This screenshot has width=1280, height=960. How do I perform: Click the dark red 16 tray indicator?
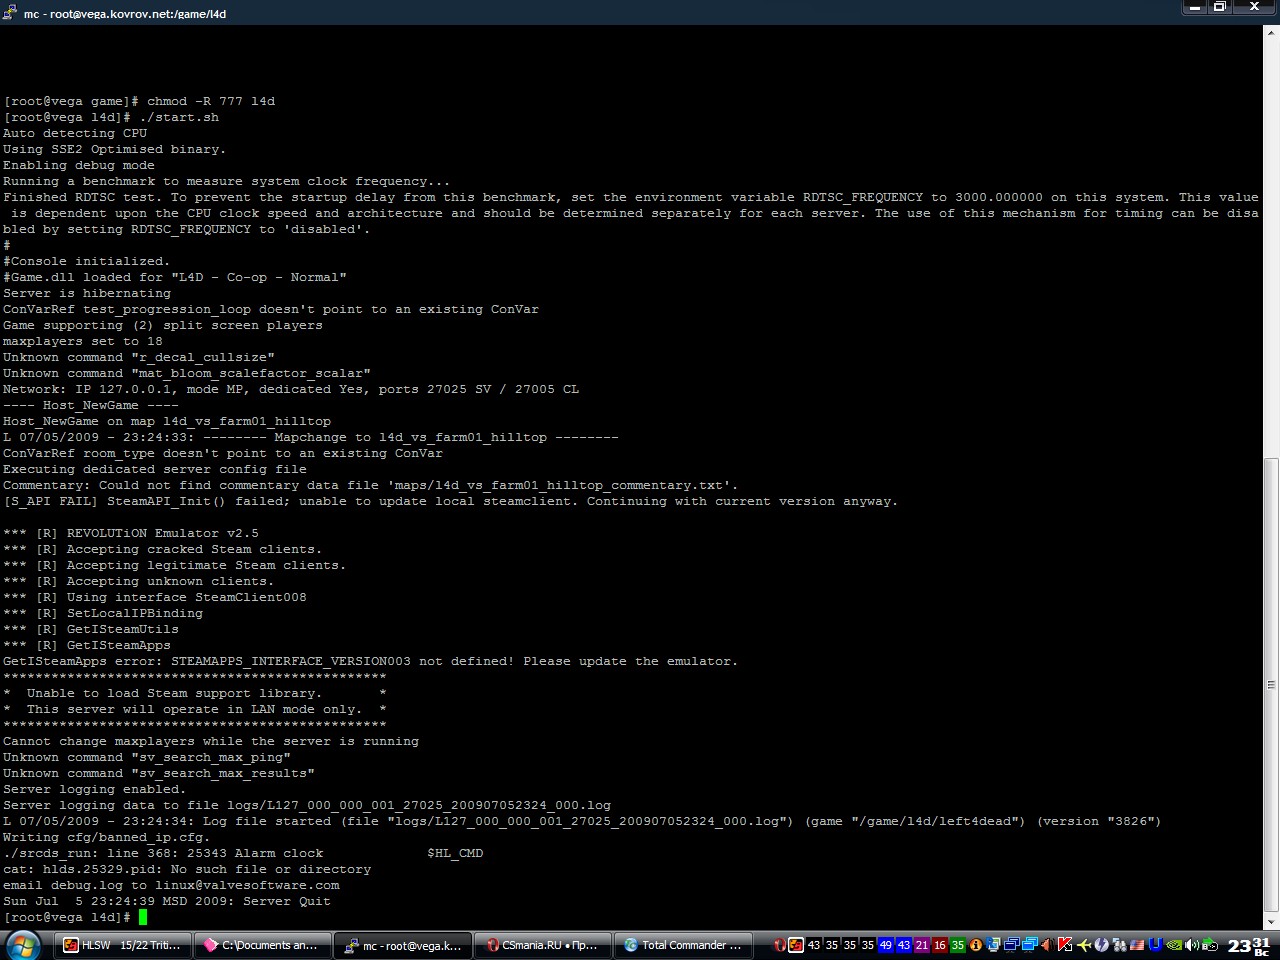(x=940, y=945)
